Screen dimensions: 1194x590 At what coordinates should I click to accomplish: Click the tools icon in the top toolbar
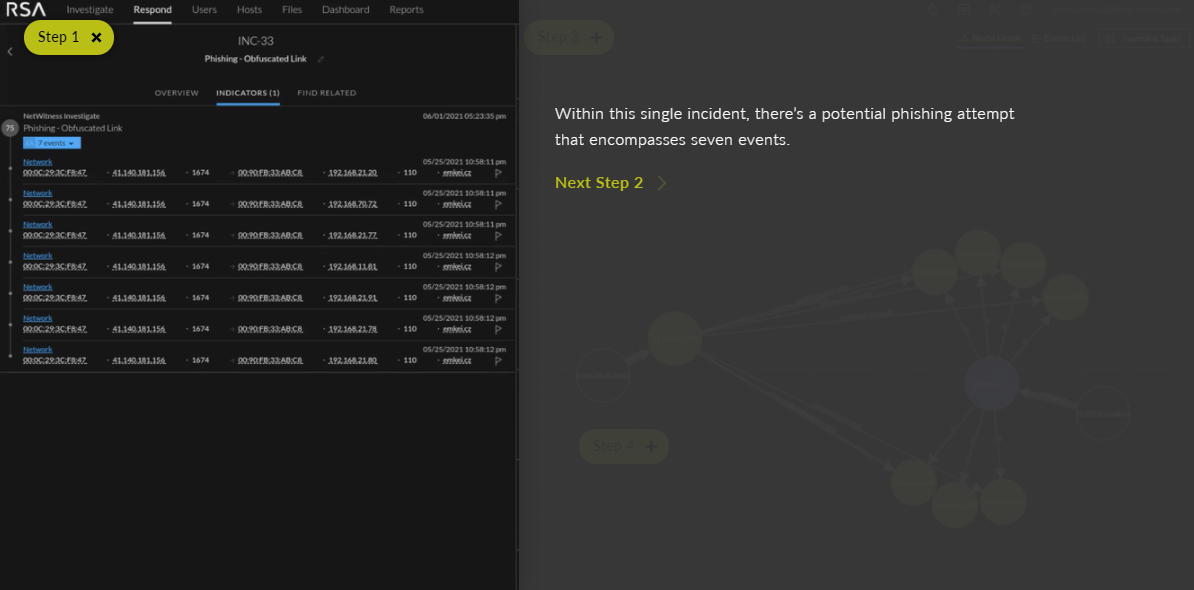(996, 10)
